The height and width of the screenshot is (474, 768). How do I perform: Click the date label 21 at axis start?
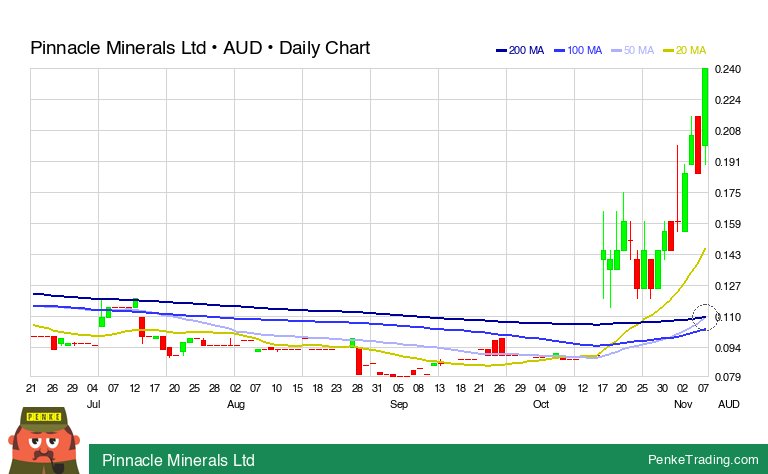(31, 388)
